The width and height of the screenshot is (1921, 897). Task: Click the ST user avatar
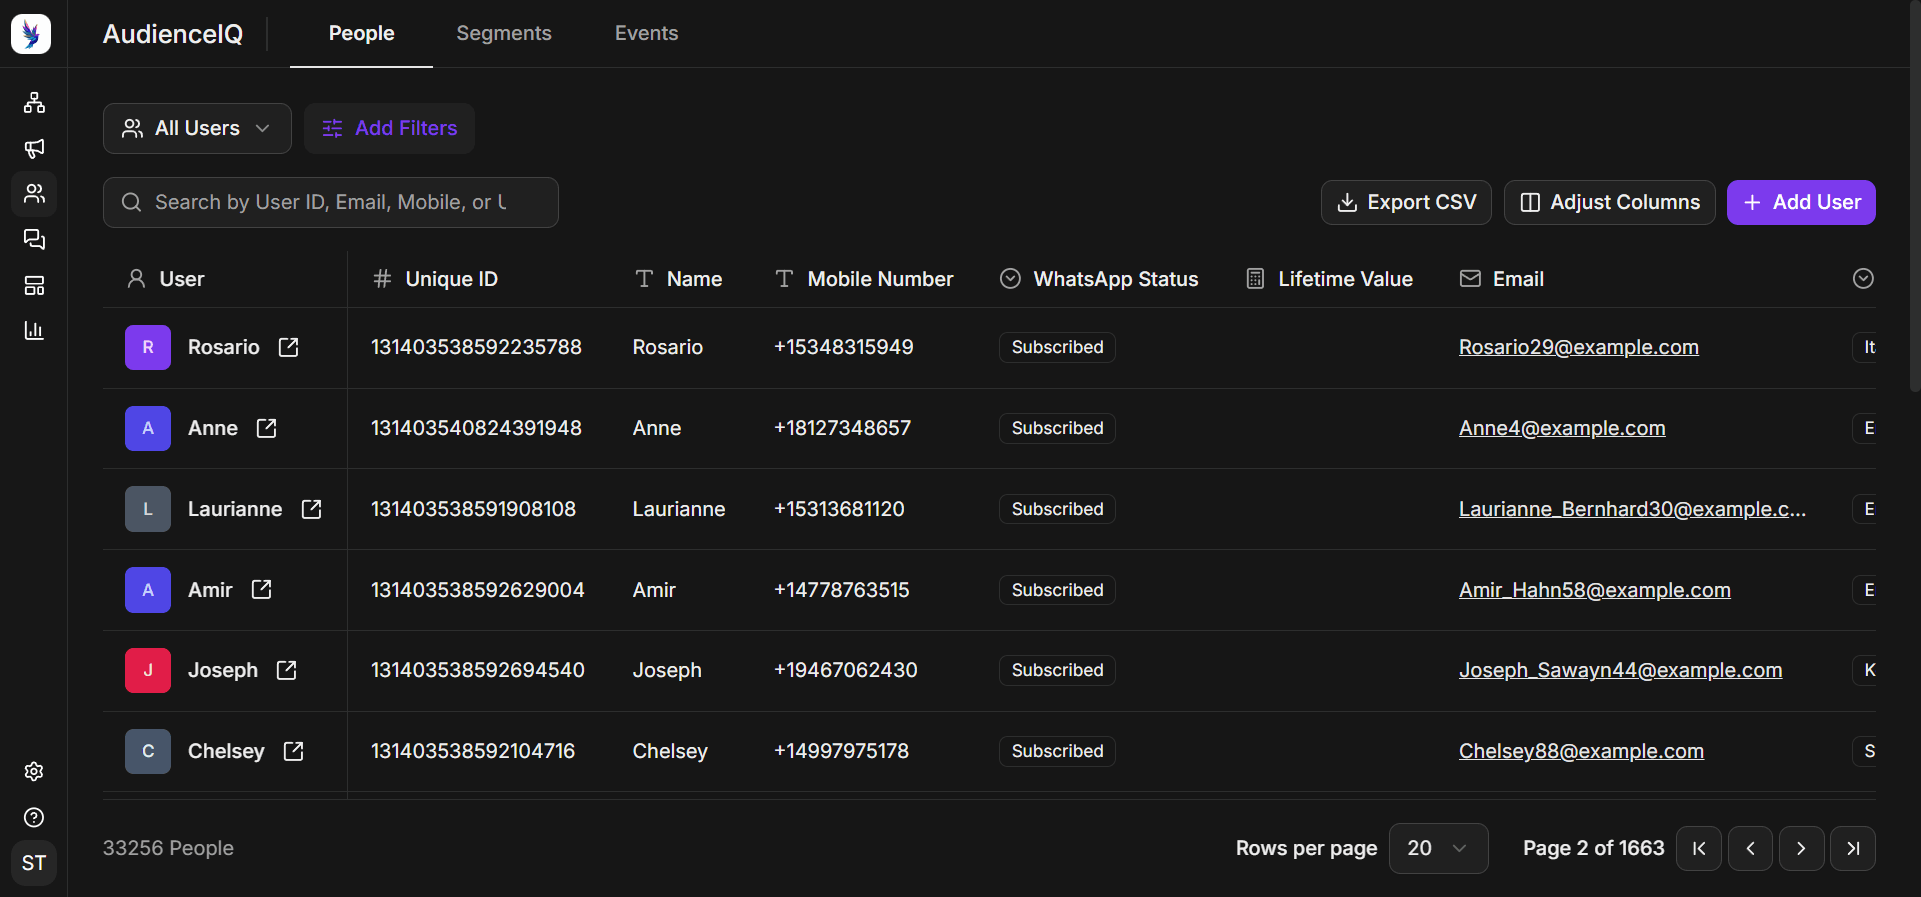(x=34, y=863)
